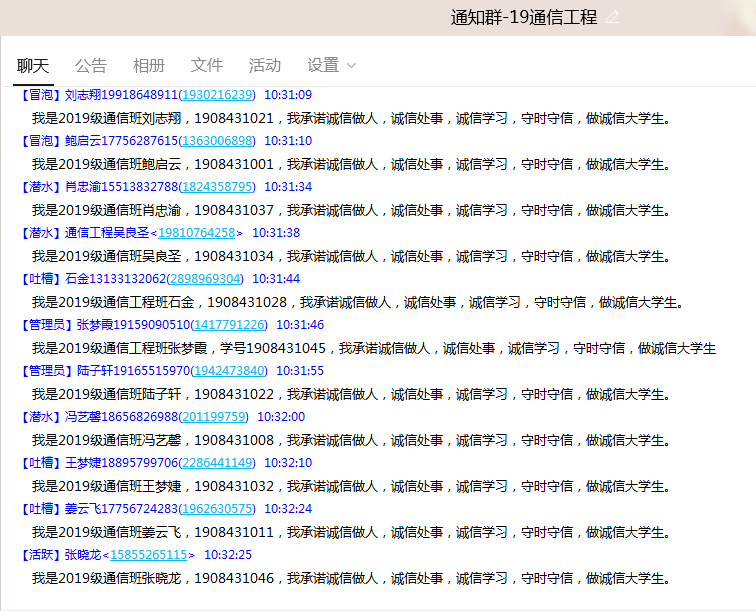Image resolution: width=756 pixels, height=611 pixels.
Task: Open the 相册 tab
Action: point(149,65)
